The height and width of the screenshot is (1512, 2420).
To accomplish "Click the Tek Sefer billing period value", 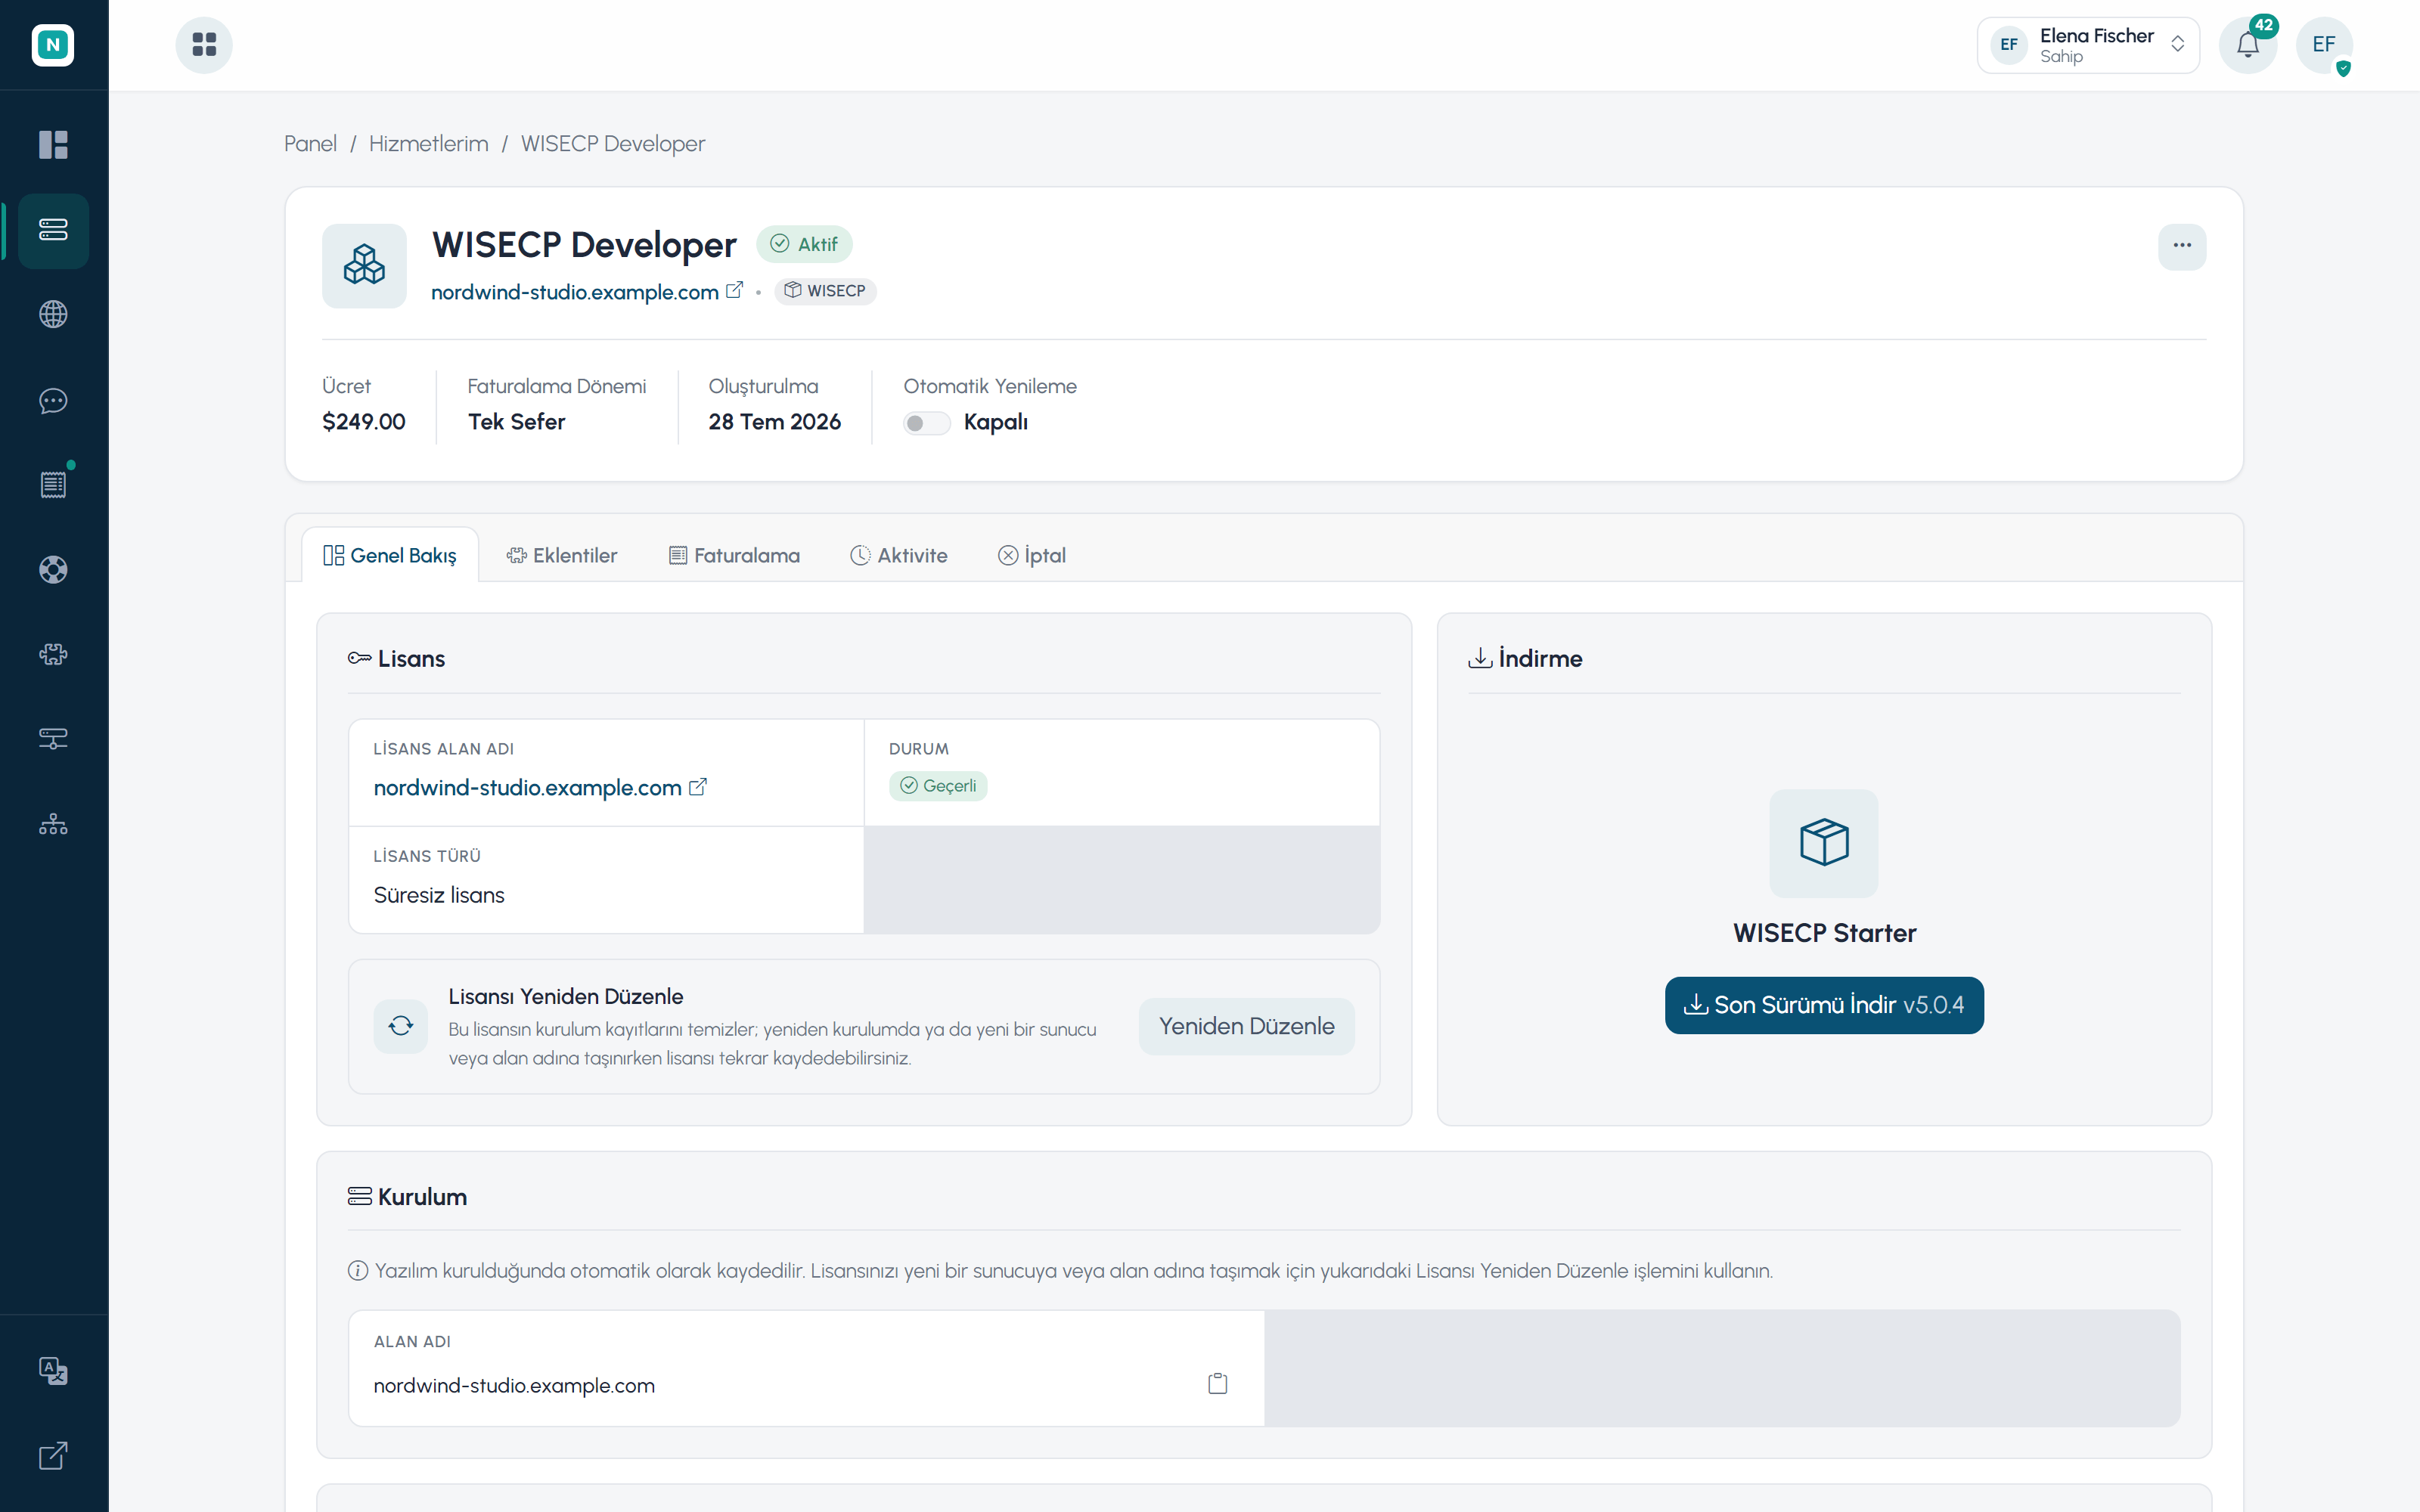I will (x=516, y=422).
